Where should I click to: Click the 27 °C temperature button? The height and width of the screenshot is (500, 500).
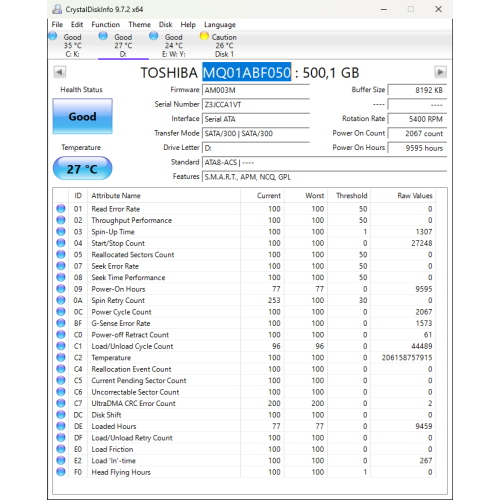tap(82, 169)
